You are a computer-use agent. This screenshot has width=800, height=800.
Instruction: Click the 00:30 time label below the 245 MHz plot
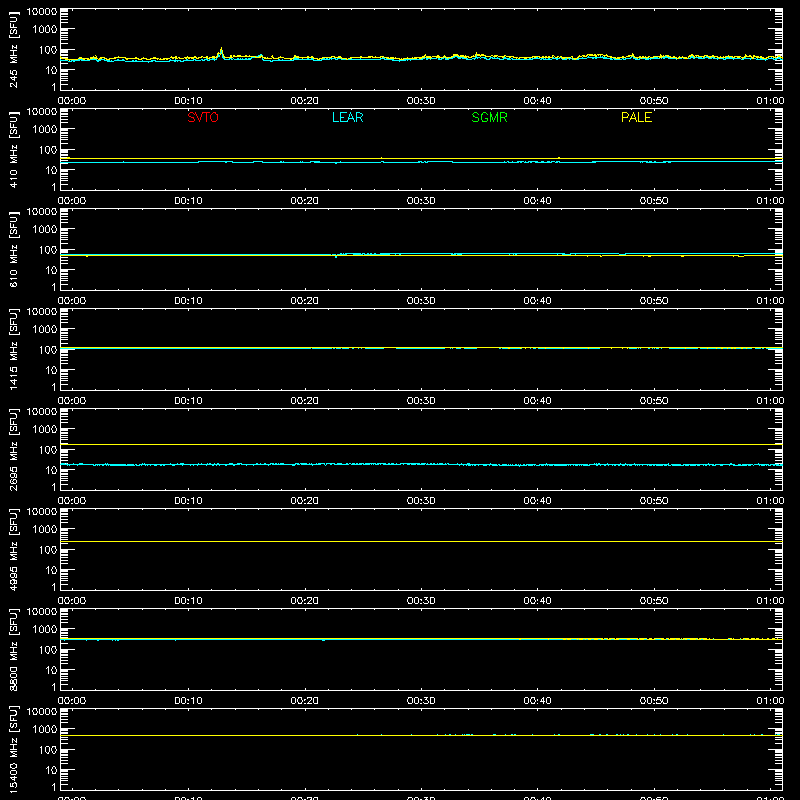pos(421,101)
